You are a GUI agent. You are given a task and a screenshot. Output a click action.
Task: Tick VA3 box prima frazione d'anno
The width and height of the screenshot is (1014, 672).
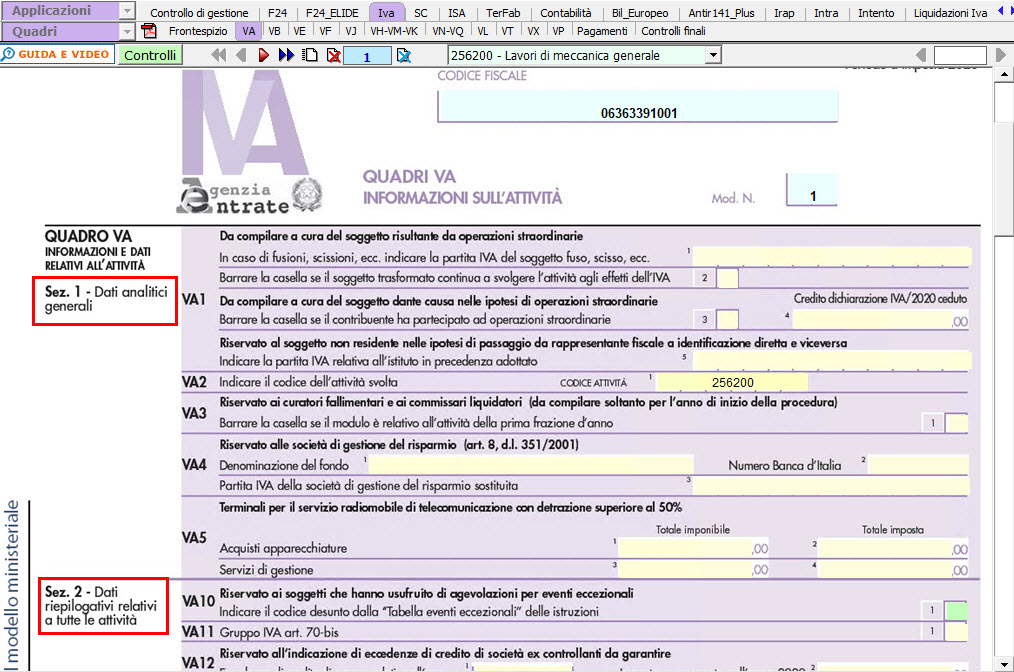(956, 423)
